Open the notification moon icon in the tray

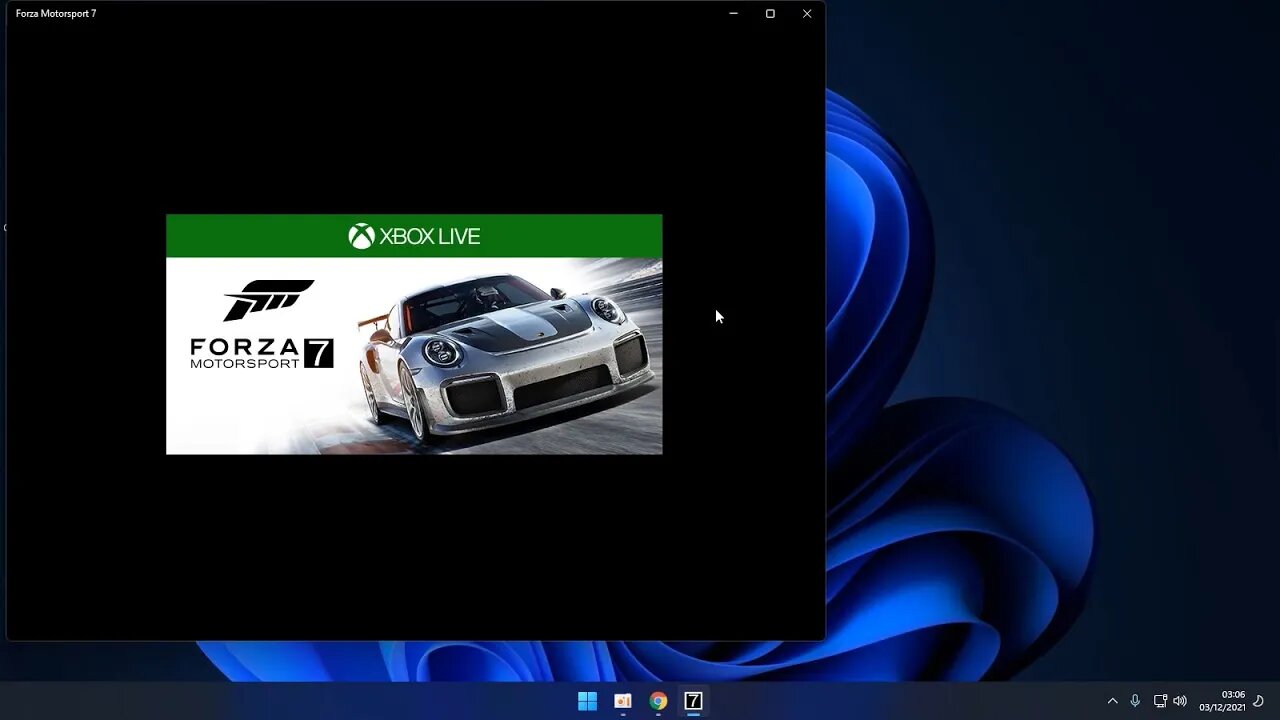(x=1259, y=701)
